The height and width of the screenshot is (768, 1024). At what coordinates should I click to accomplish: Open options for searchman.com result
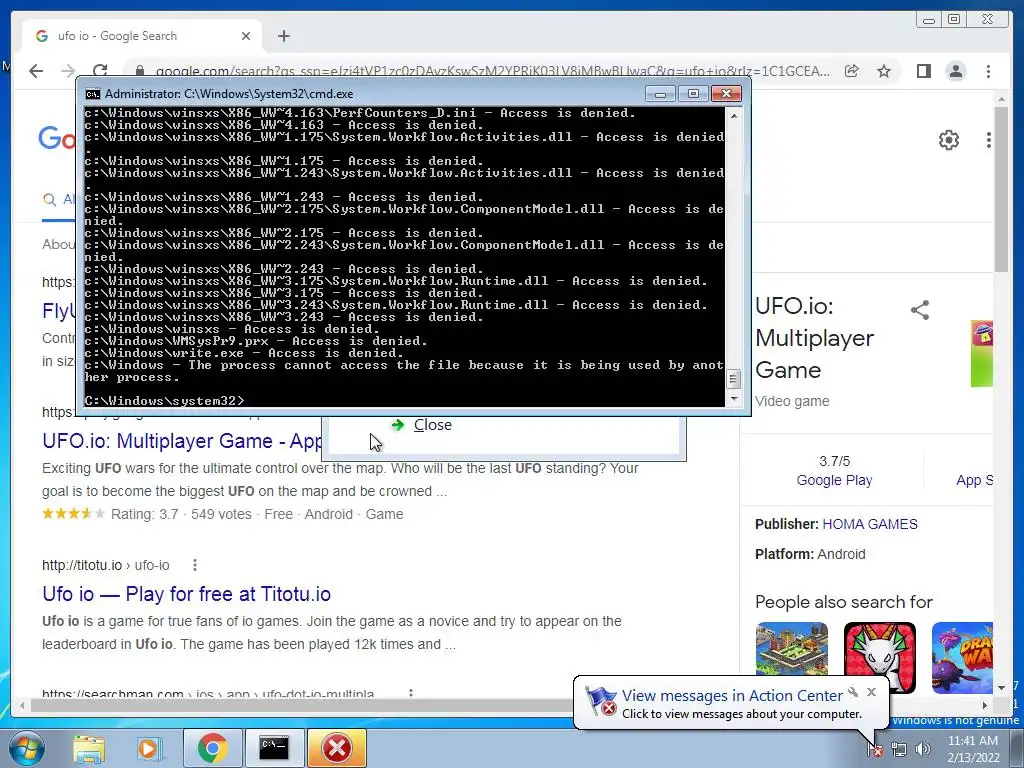pos(411,693)
